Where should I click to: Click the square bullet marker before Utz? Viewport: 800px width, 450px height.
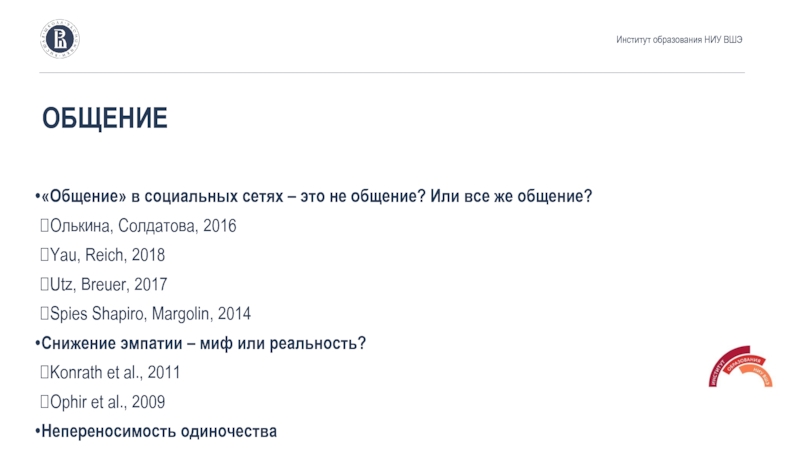44,285
